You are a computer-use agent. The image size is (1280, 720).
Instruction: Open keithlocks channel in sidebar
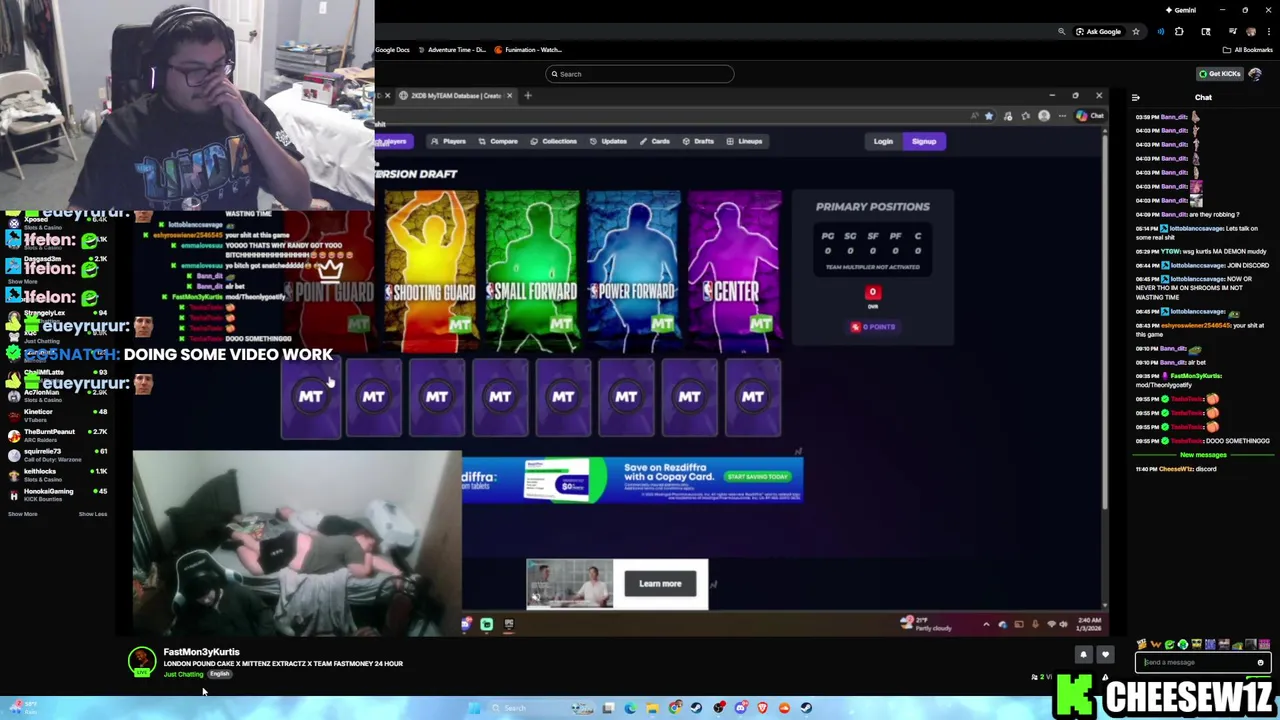click(x=58, y=475)
